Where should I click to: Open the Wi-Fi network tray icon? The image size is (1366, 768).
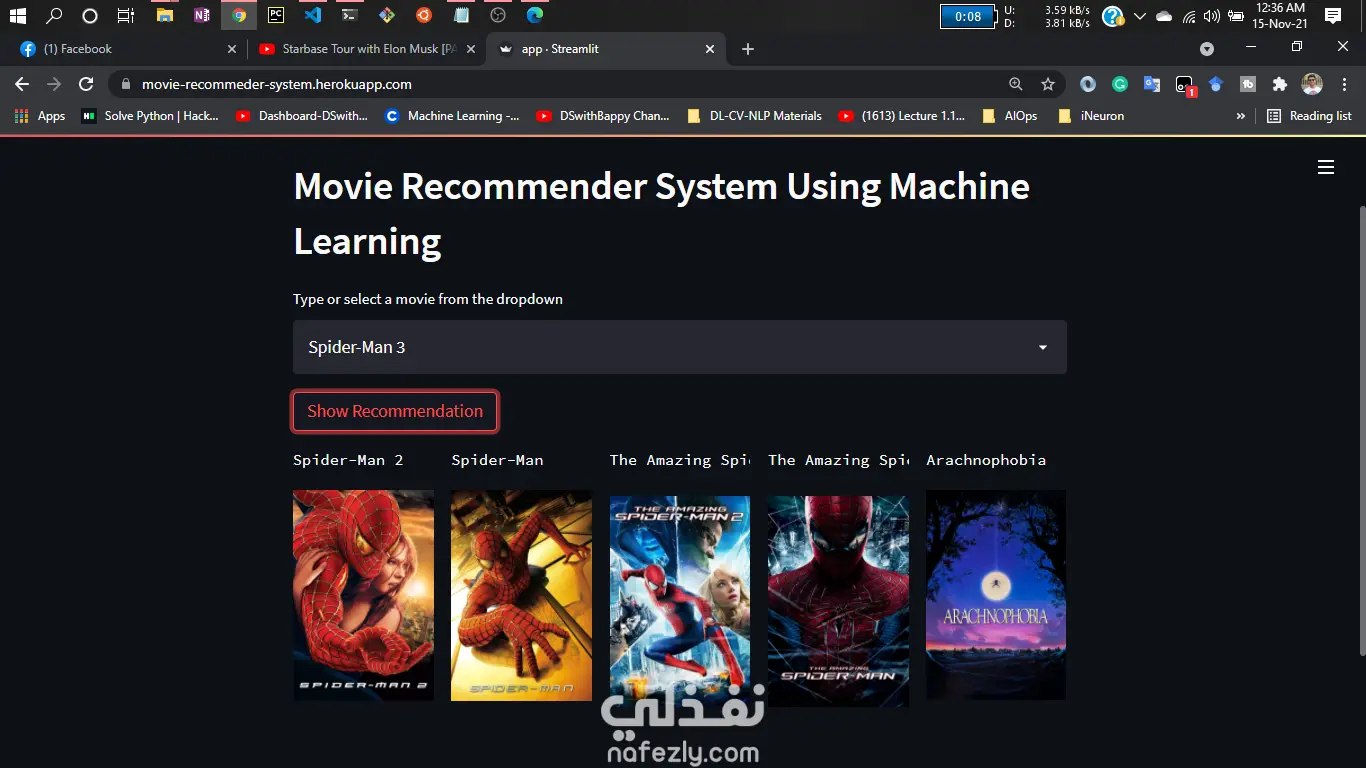[1189, 16]
